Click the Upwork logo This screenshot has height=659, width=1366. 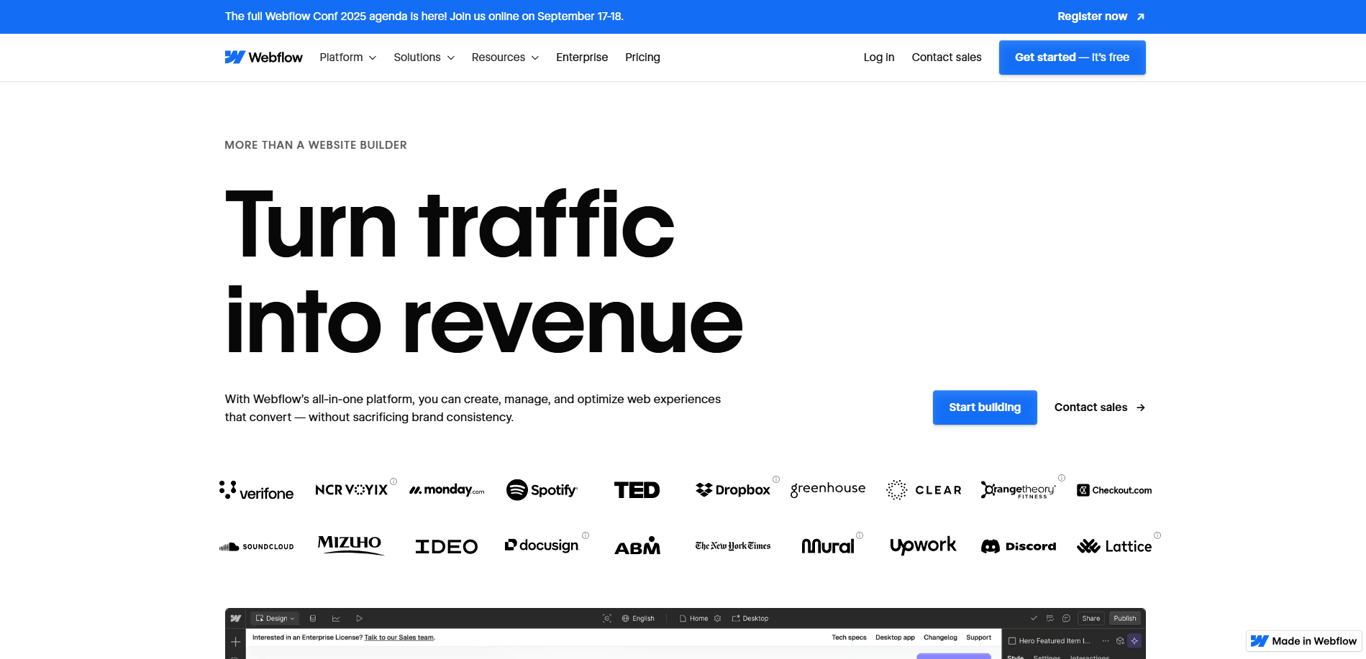923,546
